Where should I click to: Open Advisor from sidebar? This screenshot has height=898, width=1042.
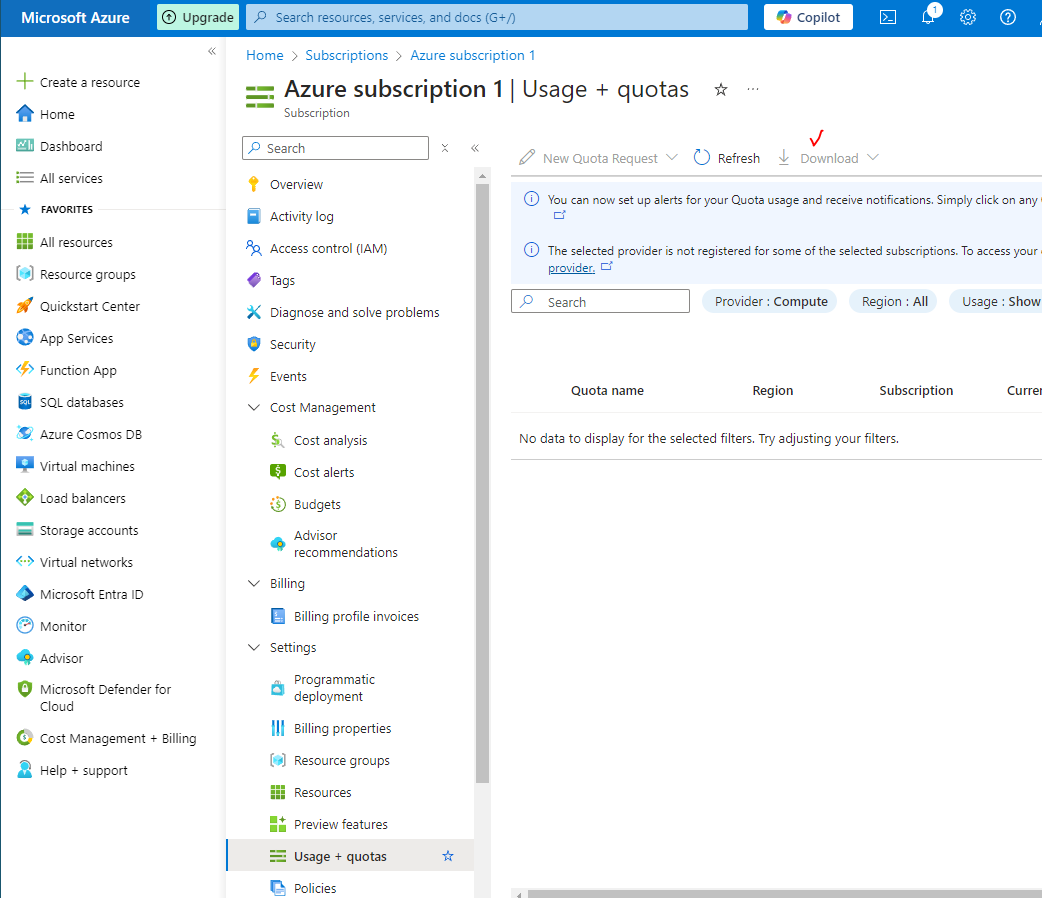pyautogui.click(x=61, y=658)
